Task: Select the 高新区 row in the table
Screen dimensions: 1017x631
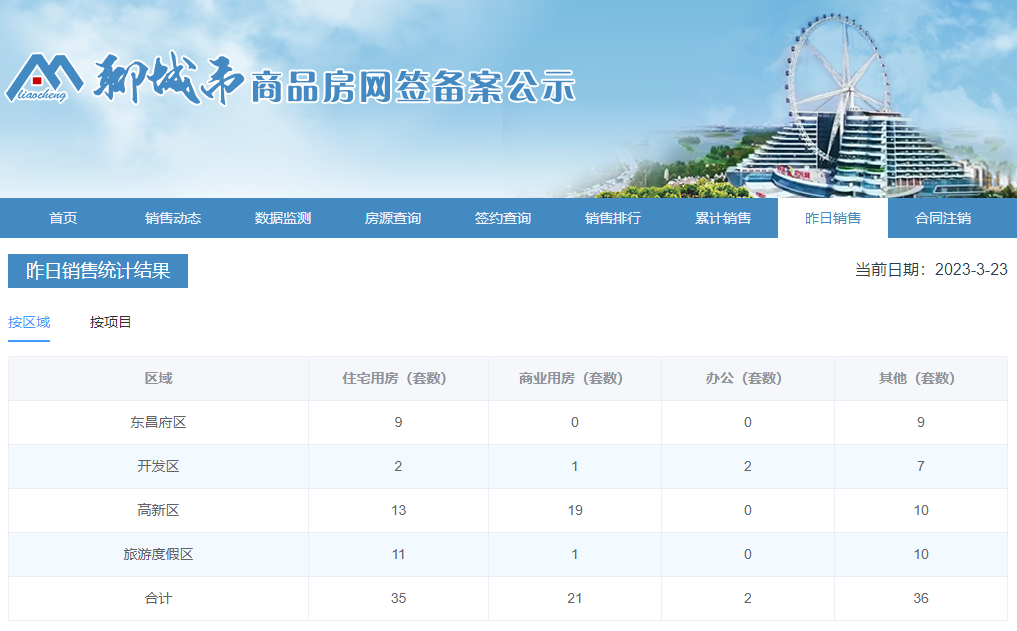Action: click(158, 510)
